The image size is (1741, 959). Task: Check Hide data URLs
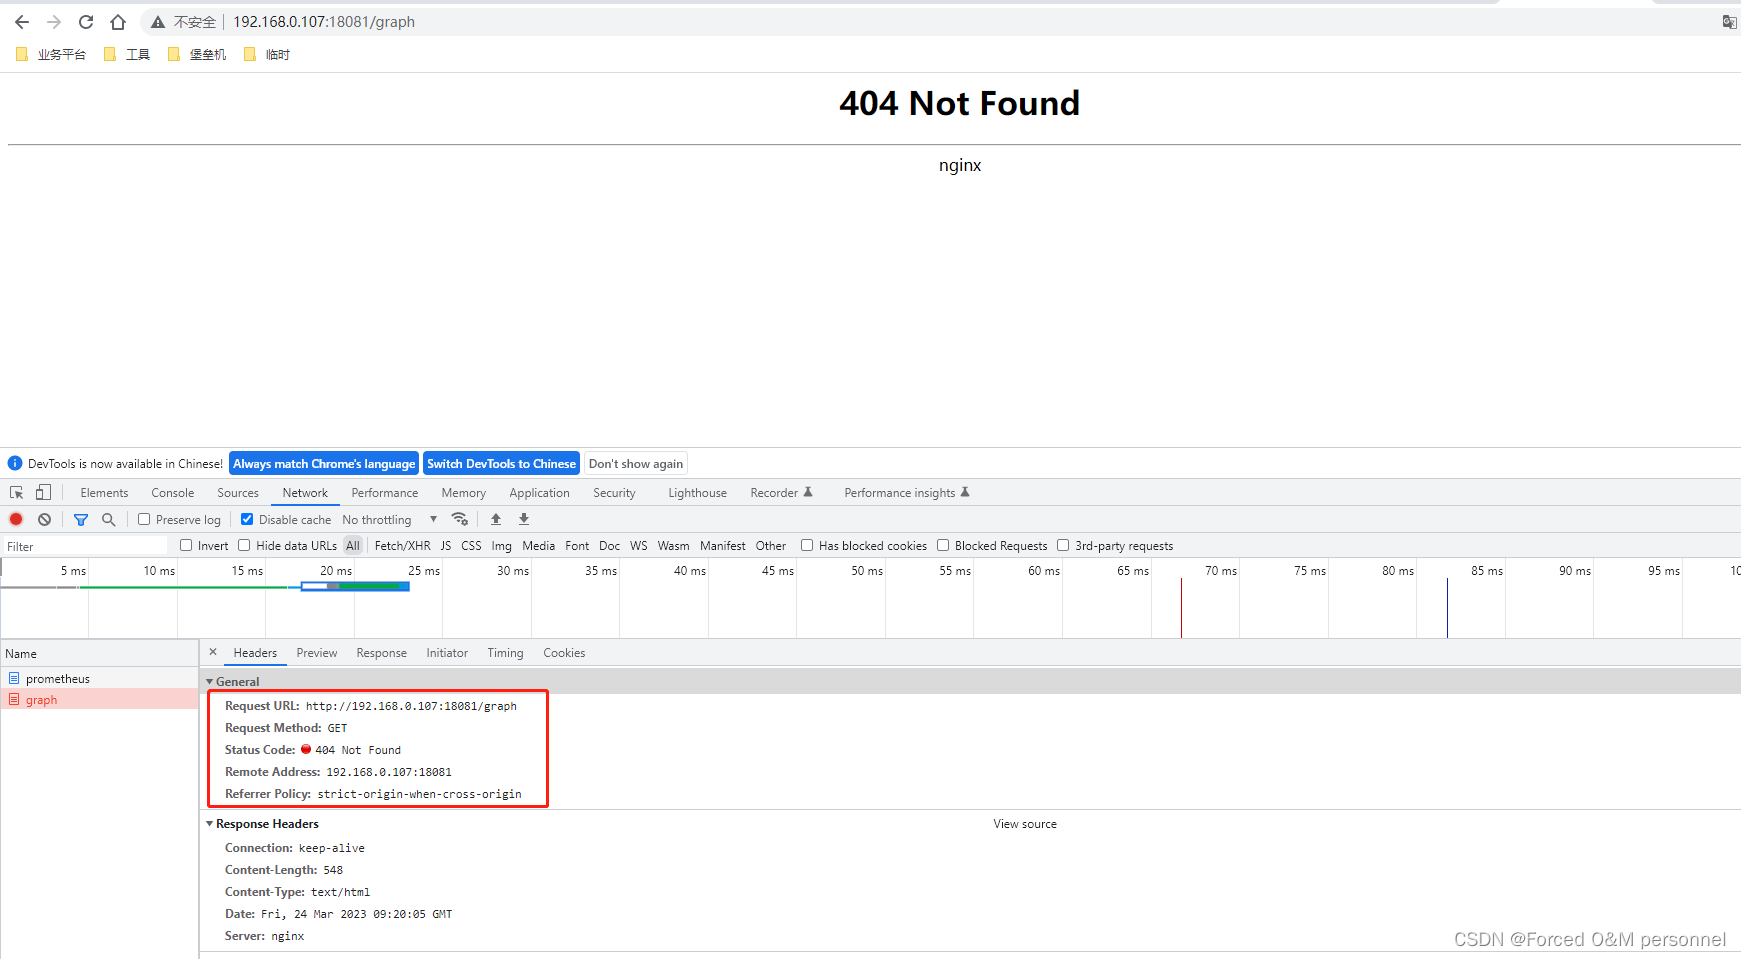point(244,545)
